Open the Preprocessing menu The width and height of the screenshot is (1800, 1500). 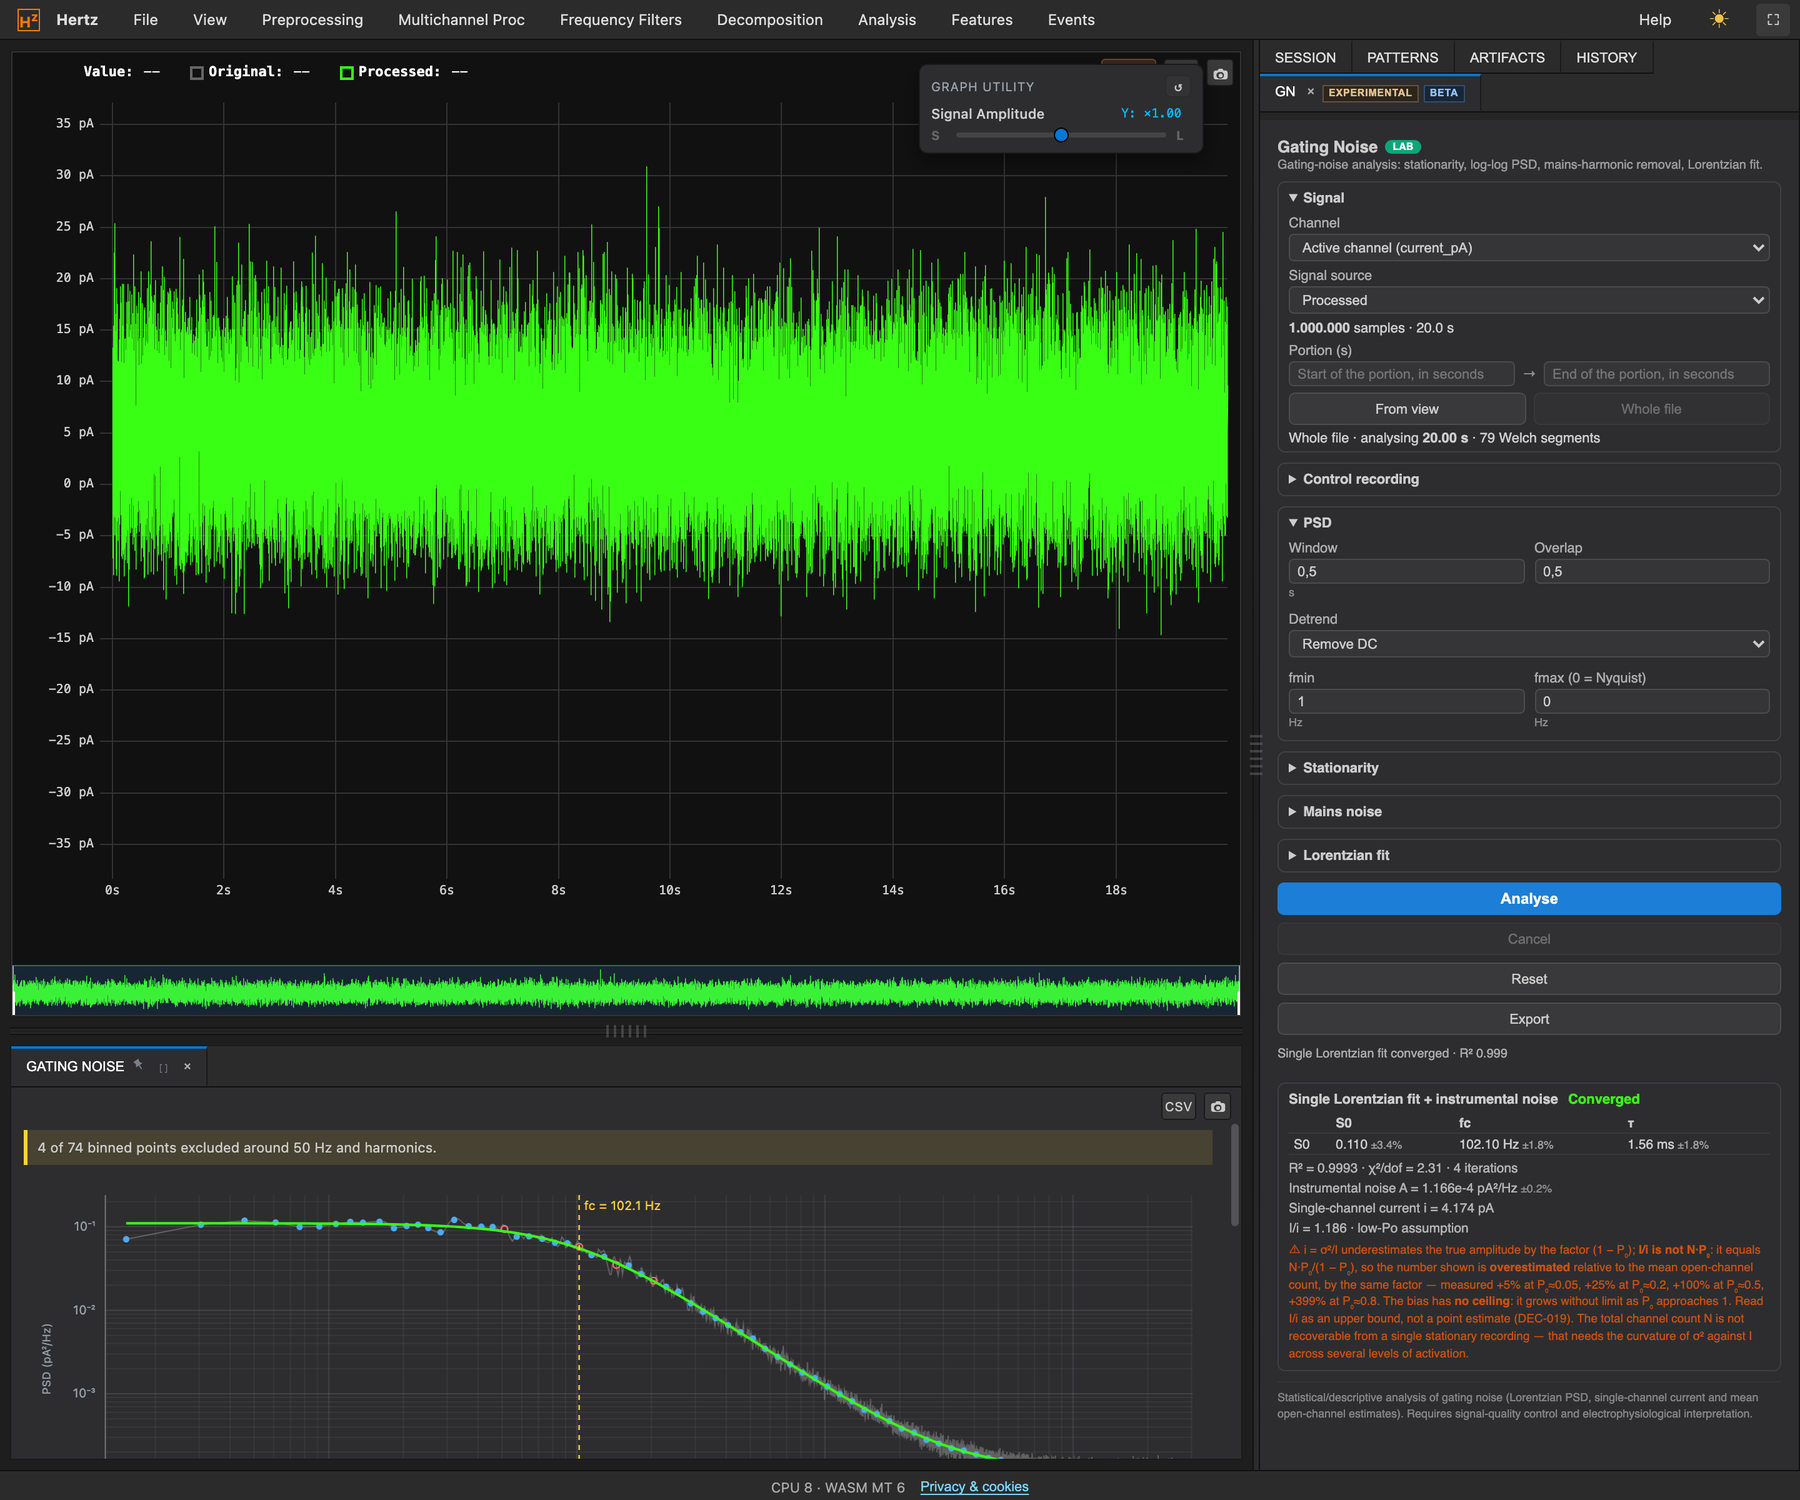pyautogui.click(x=312, y=20)
